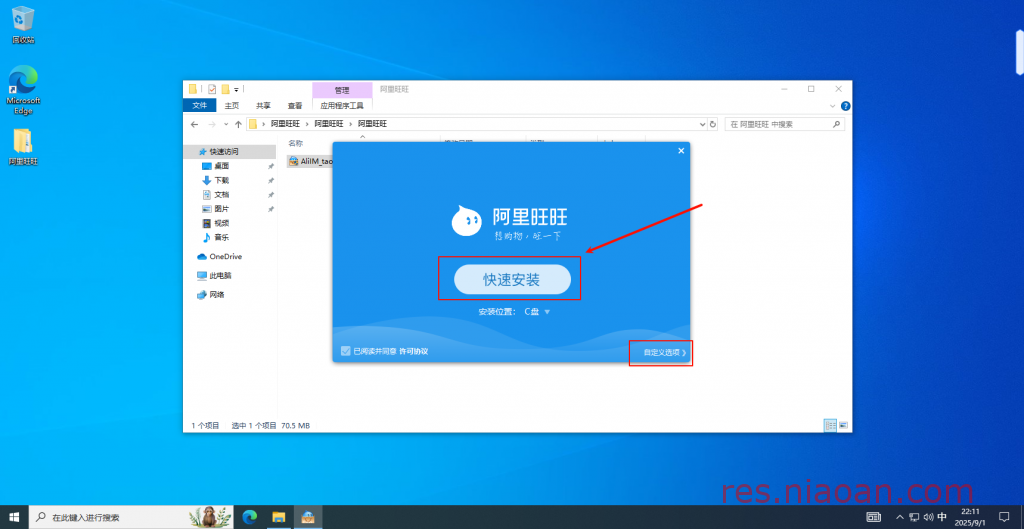The width and height of the screenshot is (1024, 529).
Task: Click the properties quick access toolbar icon
Action: tap(212, 89)
